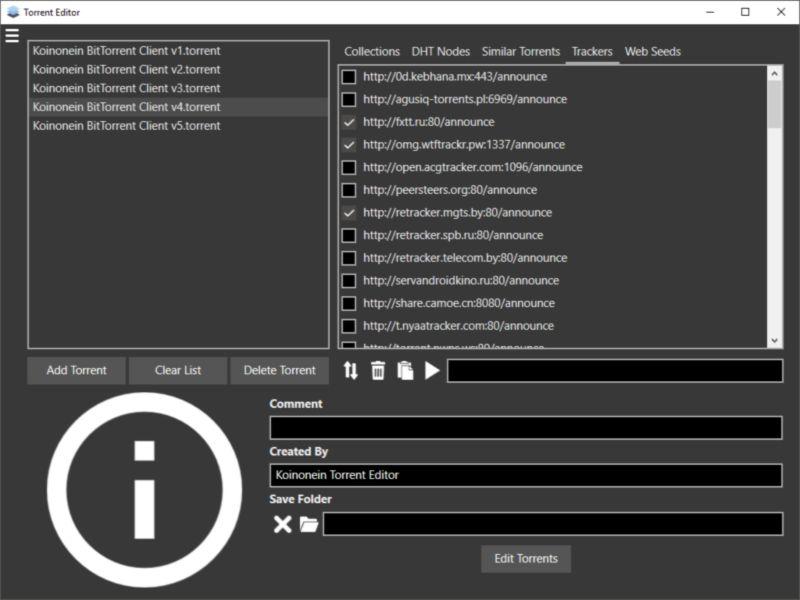Check the peersteers.org:80 tracker checkbox
The image size is (800, 600).
pos(349,190)
